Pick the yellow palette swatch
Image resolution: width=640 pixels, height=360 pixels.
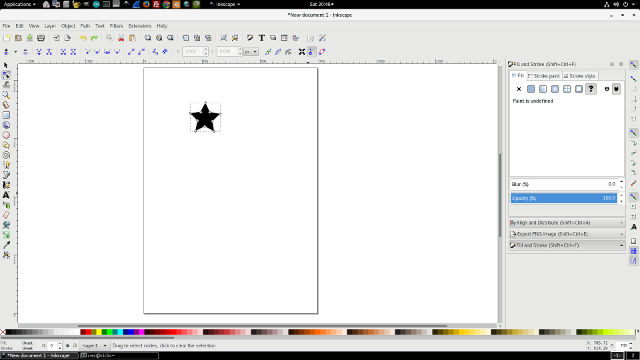pos(99,332)
